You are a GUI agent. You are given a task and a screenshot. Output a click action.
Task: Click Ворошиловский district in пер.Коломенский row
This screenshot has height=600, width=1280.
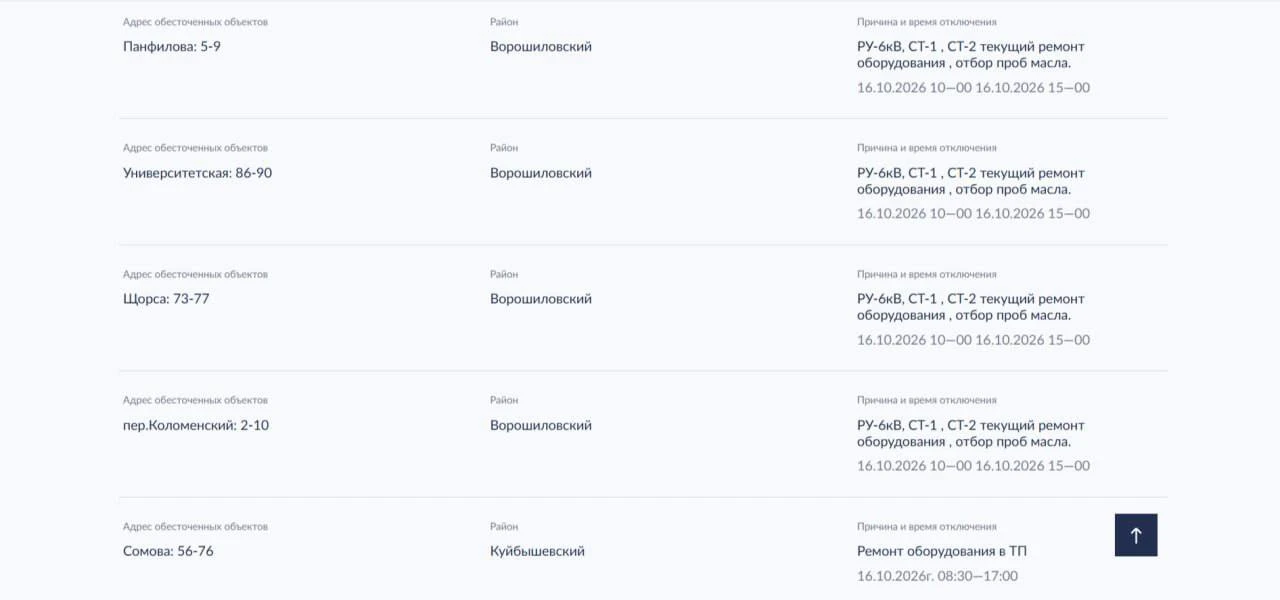[x=541, y=425]
